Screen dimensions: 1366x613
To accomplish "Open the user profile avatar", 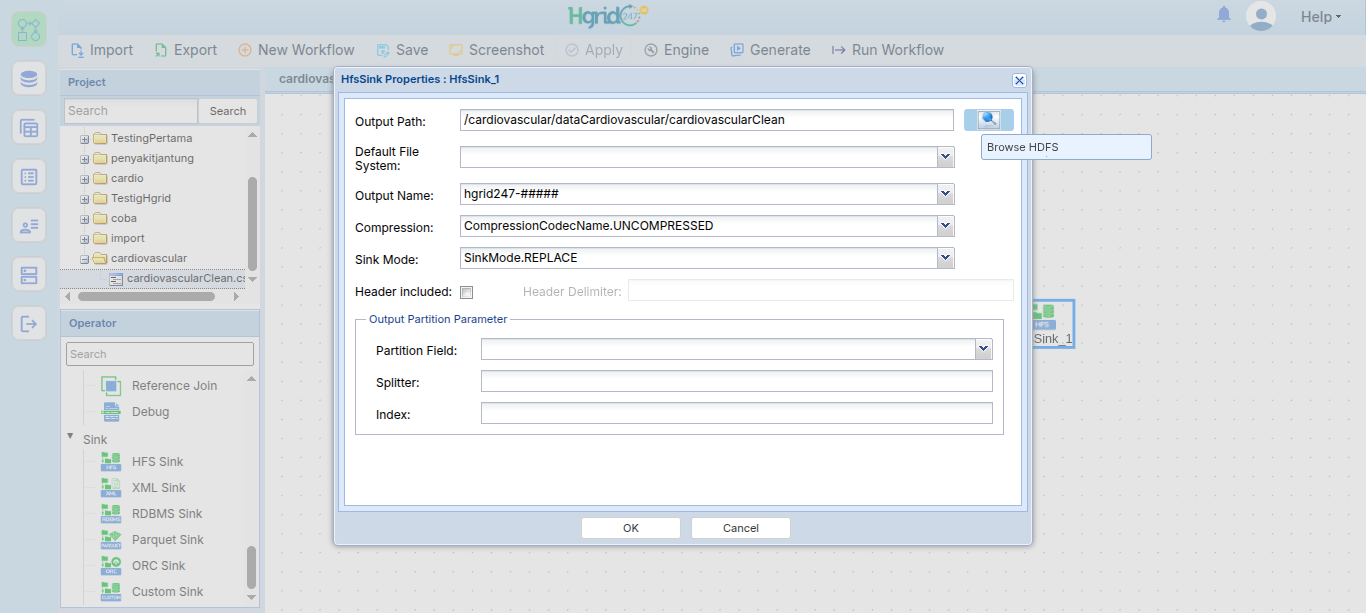I will (x=1262, y=16).
